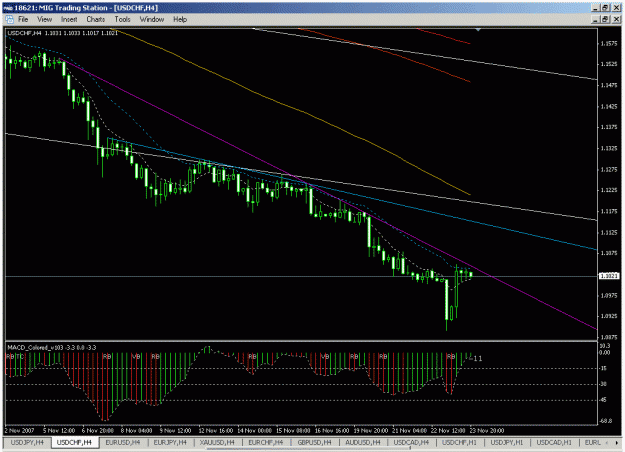Switch to the EURUSD,H4 chart tab

123,442
